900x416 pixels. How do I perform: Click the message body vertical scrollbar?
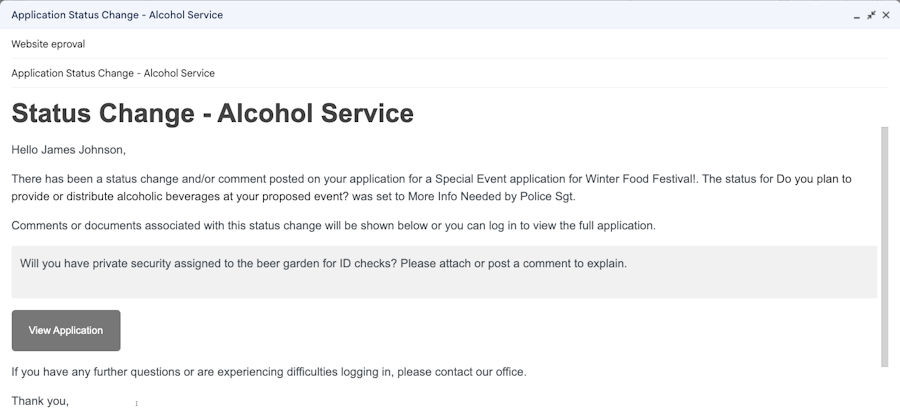[885, 247]
